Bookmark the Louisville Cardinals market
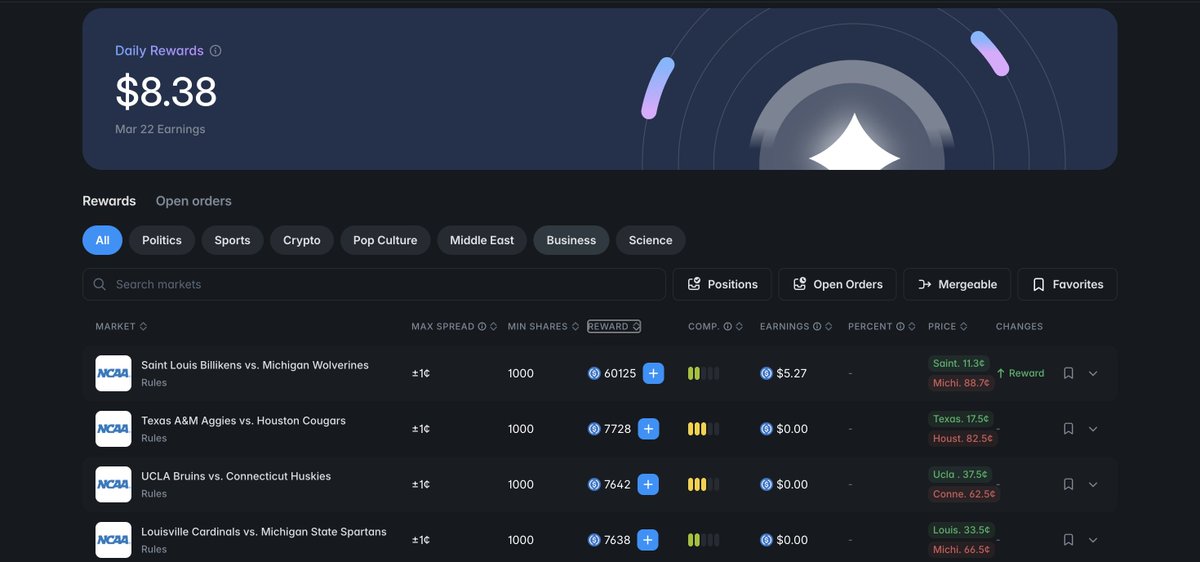The height and width of the screenshot is (562, 1200). [x=1068, y=540]
